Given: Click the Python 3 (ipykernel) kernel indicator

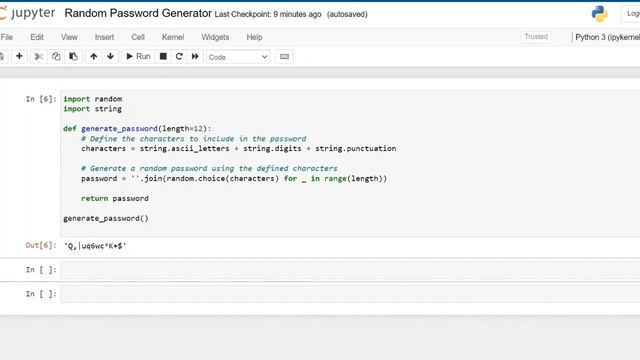Looking at the screenshot, I should click(607, 37).
